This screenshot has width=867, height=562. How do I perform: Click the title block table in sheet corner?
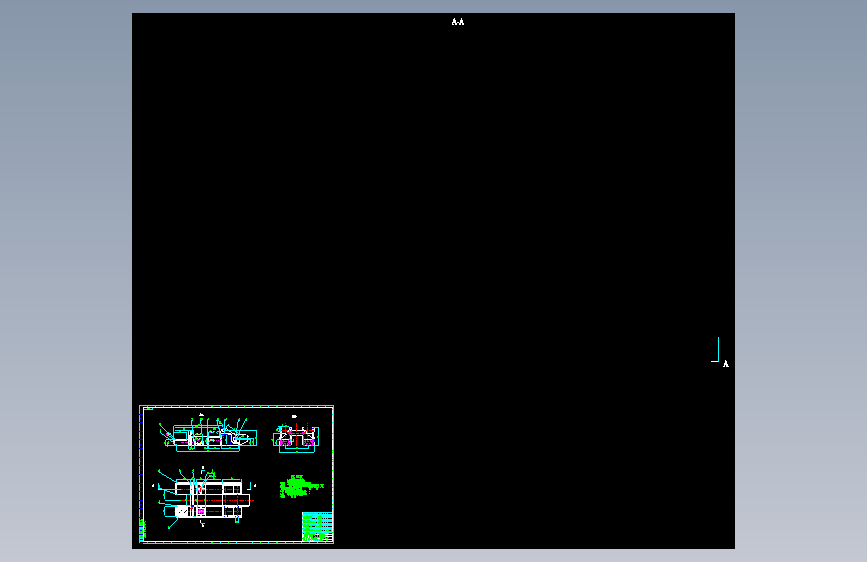pyautogui.click(x=317, y=527)
